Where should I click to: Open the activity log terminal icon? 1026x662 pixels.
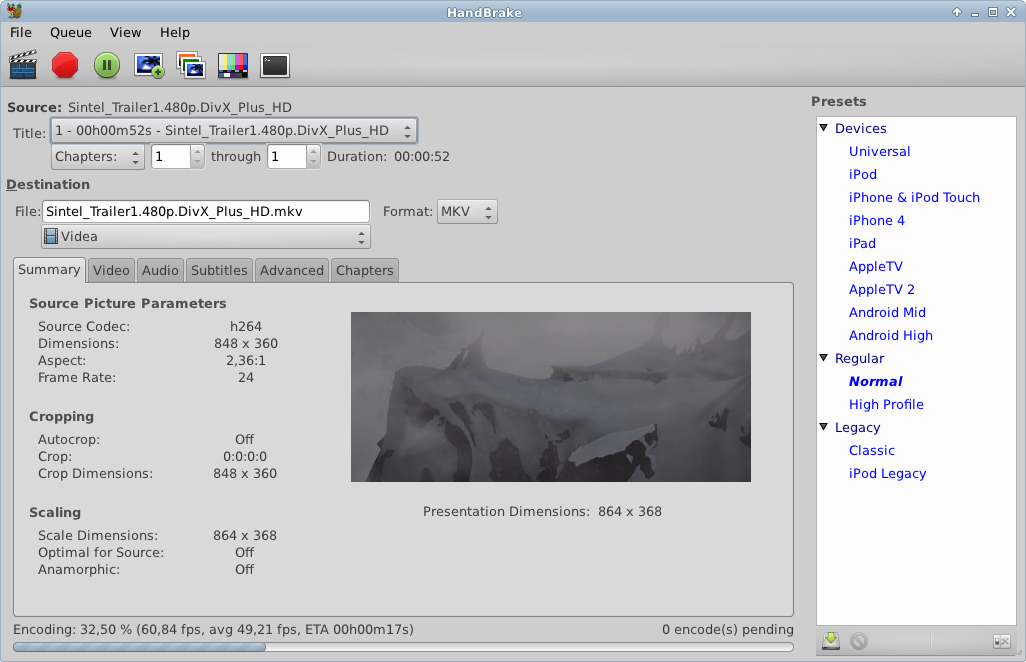point(275,65)
